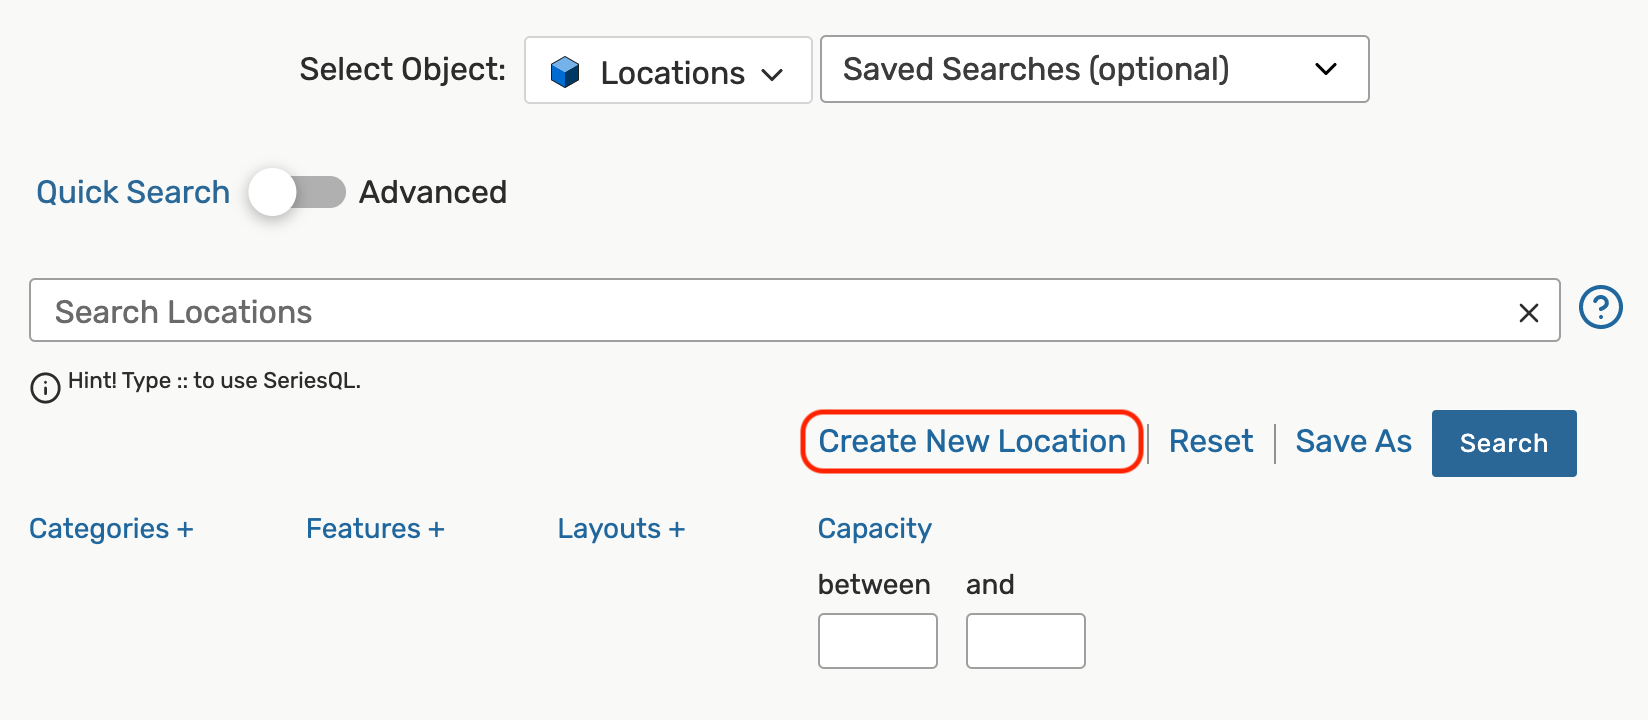
Task: Expand the Categories filter
Action: coord(111,528)
